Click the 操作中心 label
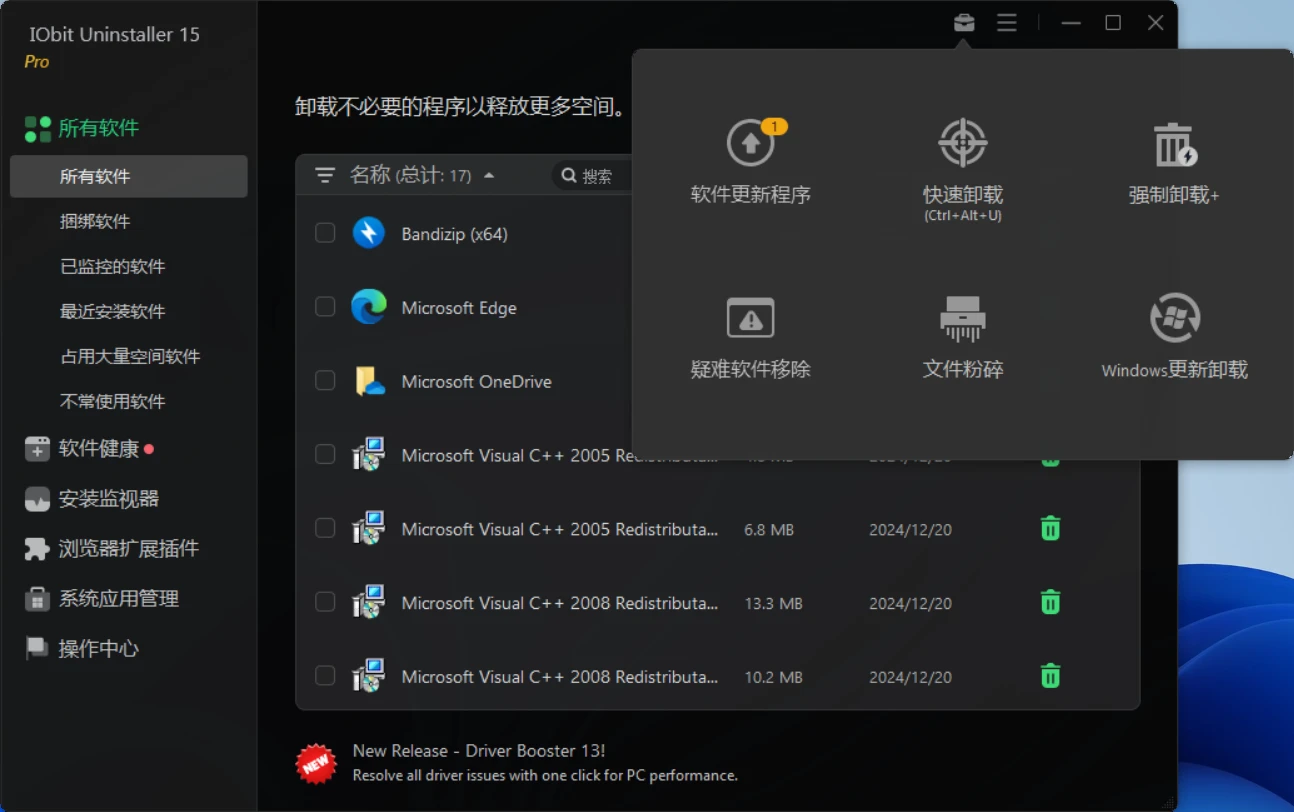This screenshot has height=812, width=1294. pos(98,649)
